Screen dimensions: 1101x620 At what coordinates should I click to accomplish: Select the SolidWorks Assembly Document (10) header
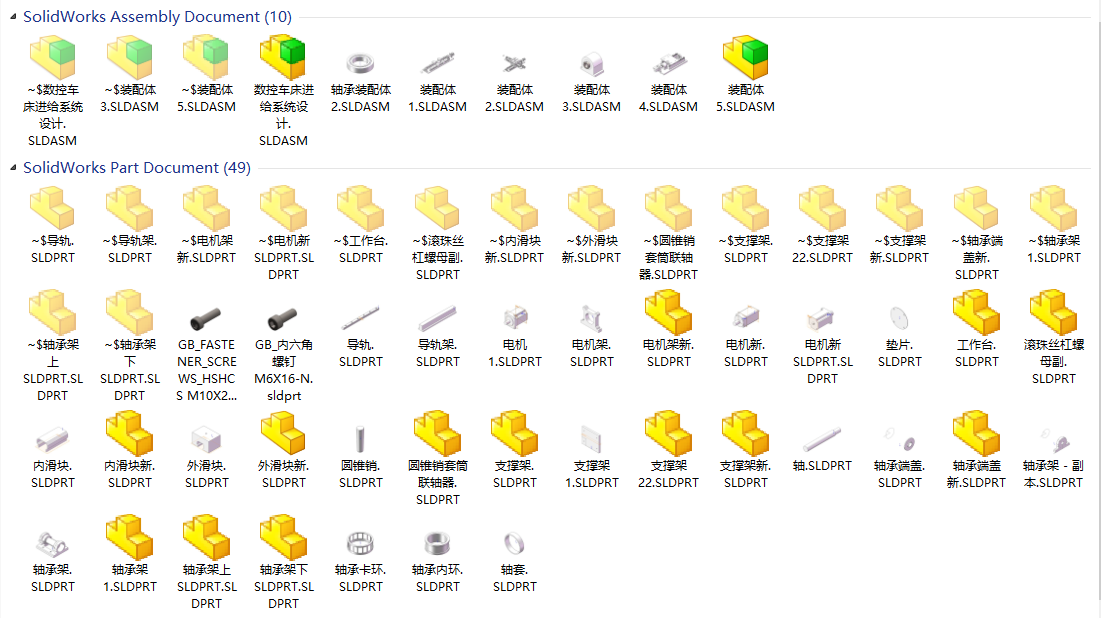157,16
